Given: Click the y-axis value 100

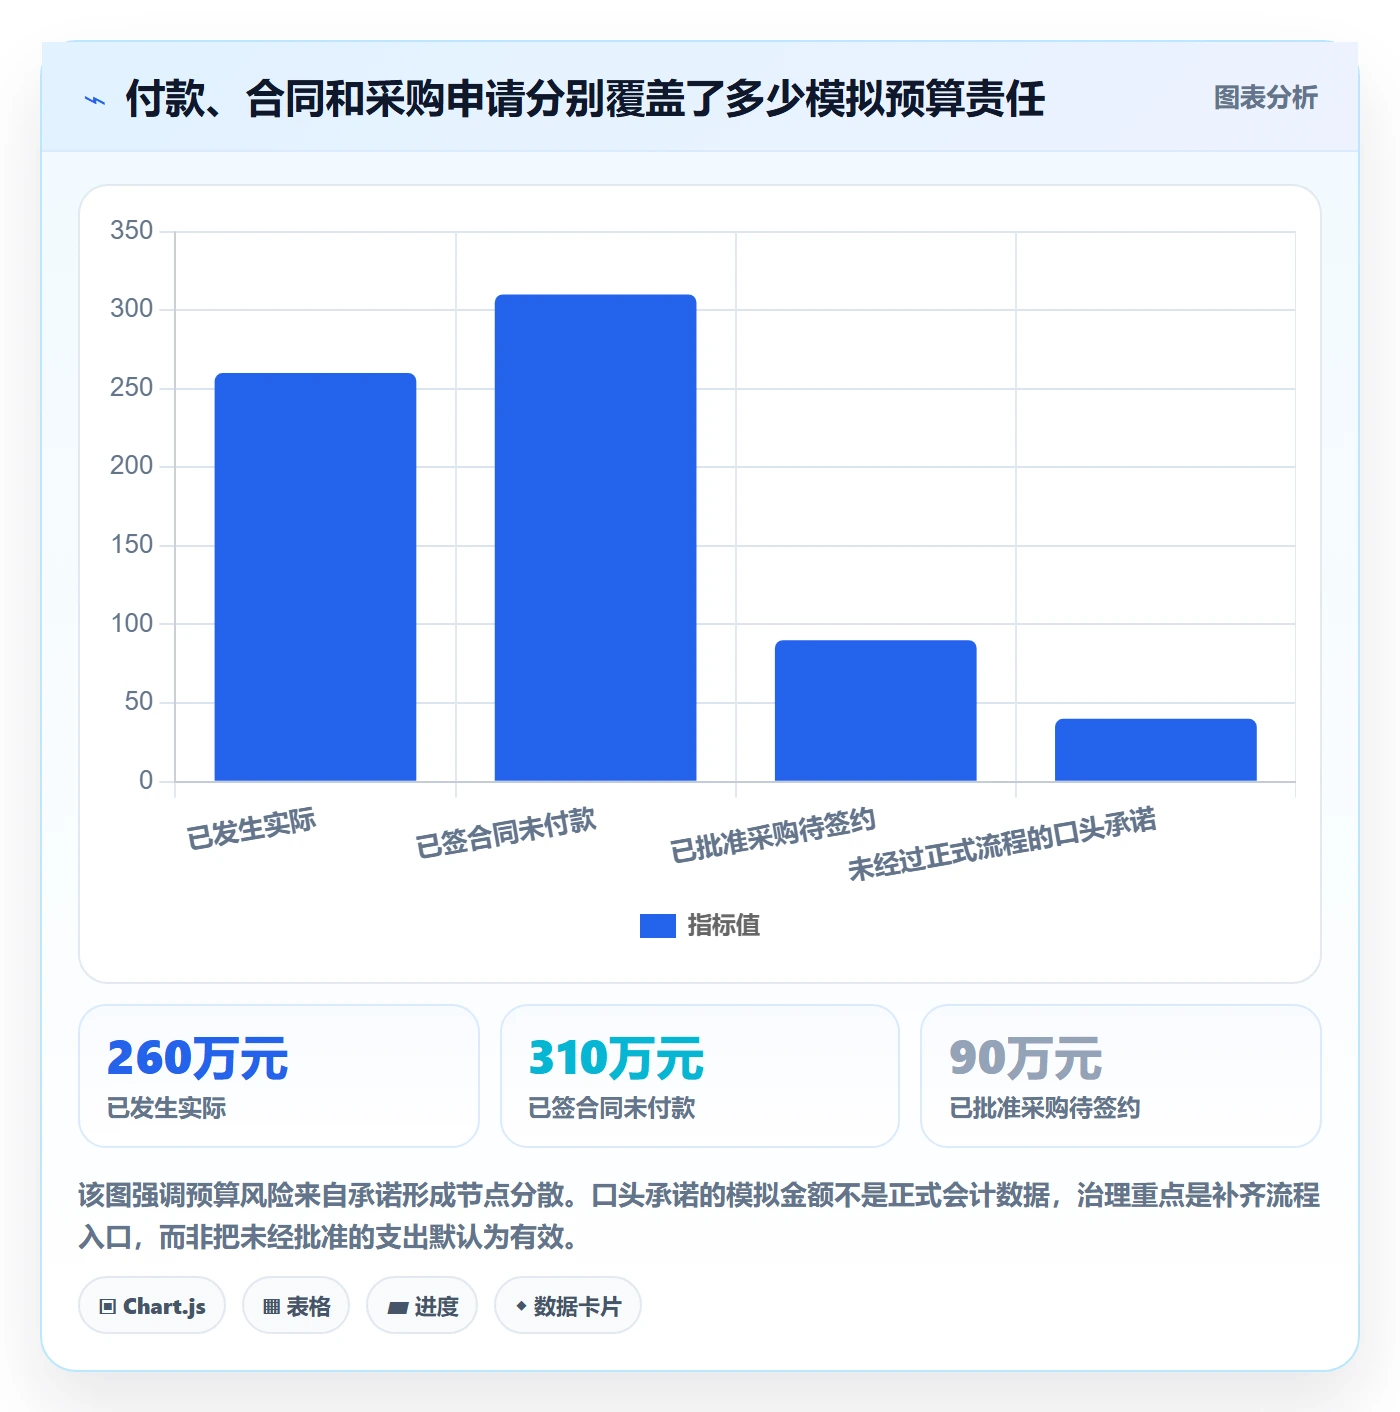Looking at the screenshot, I should tap(131, 624).
